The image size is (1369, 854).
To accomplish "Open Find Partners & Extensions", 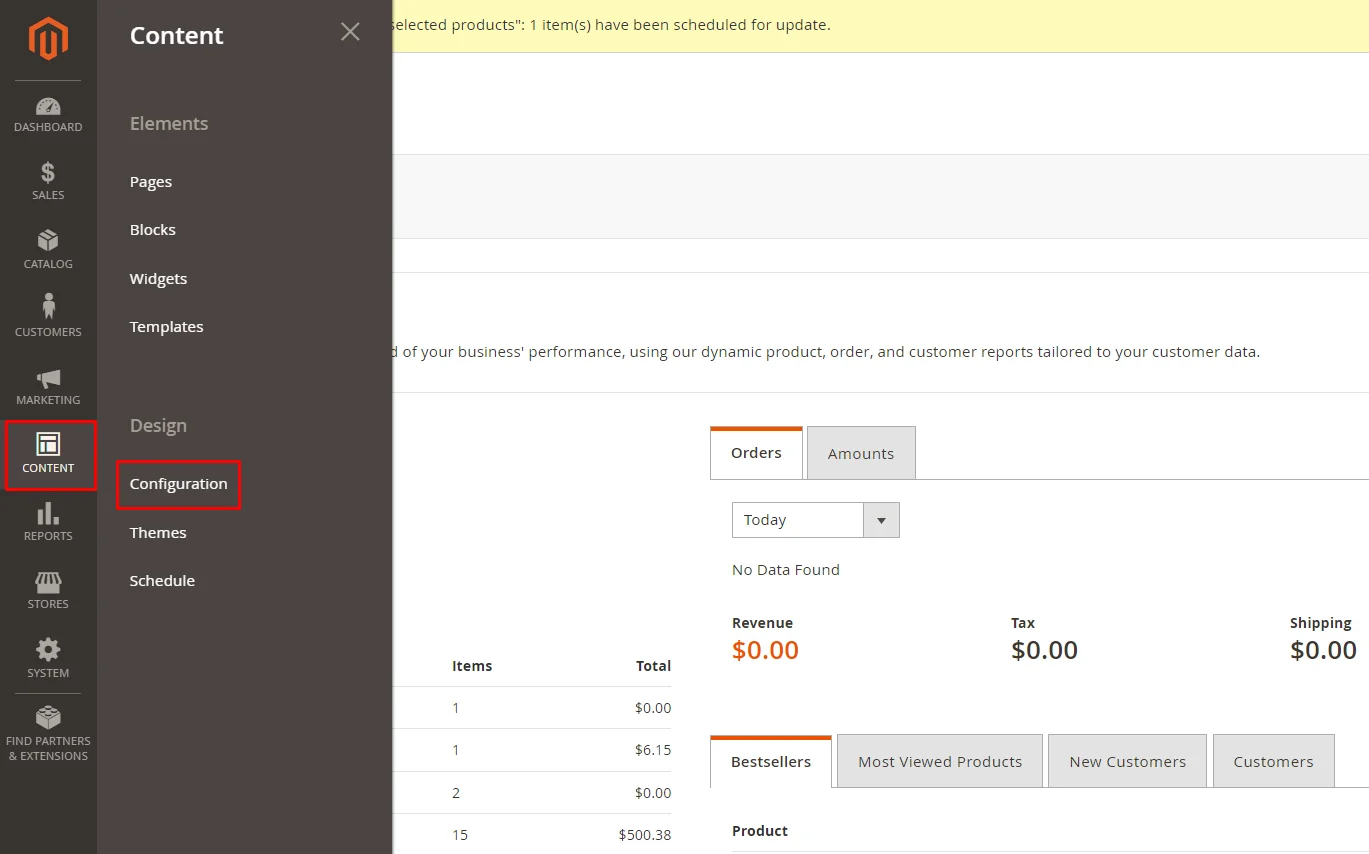I will [x=47, y=730].
